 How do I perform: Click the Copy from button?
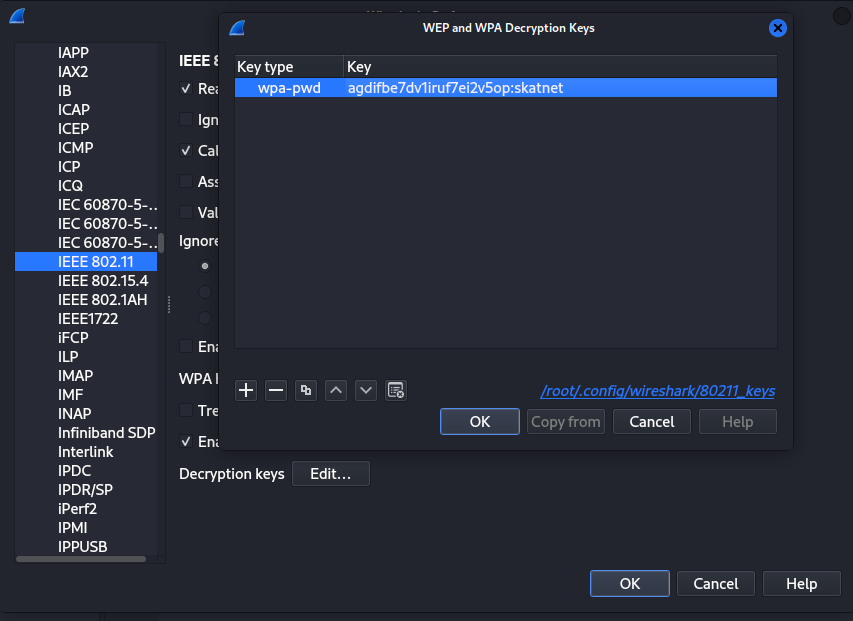(566, 421)
